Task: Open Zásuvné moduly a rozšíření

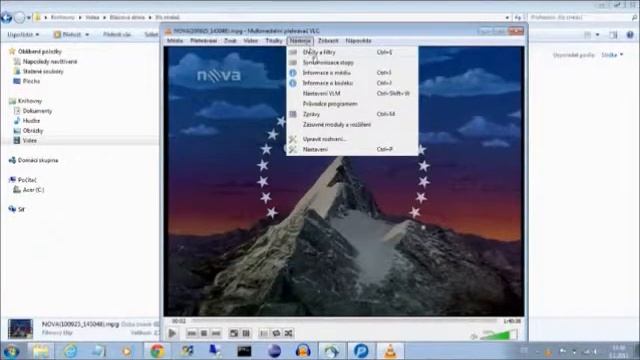Action: coord(352,124)
